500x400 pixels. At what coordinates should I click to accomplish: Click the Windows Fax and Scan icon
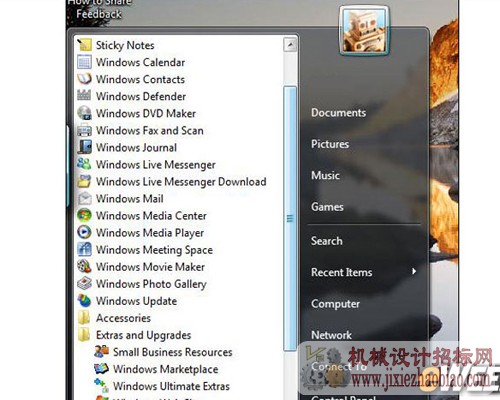[84, 130]
